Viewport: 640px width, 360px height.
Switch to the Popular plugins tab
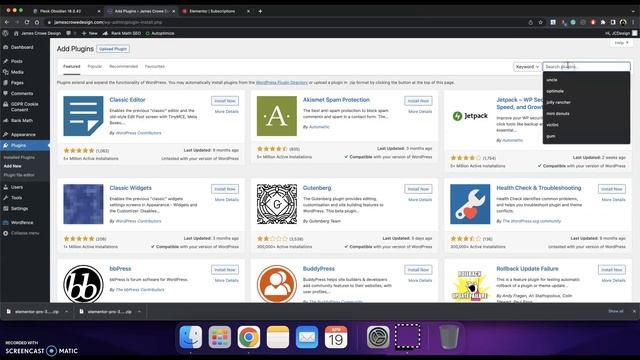point(95,66)
